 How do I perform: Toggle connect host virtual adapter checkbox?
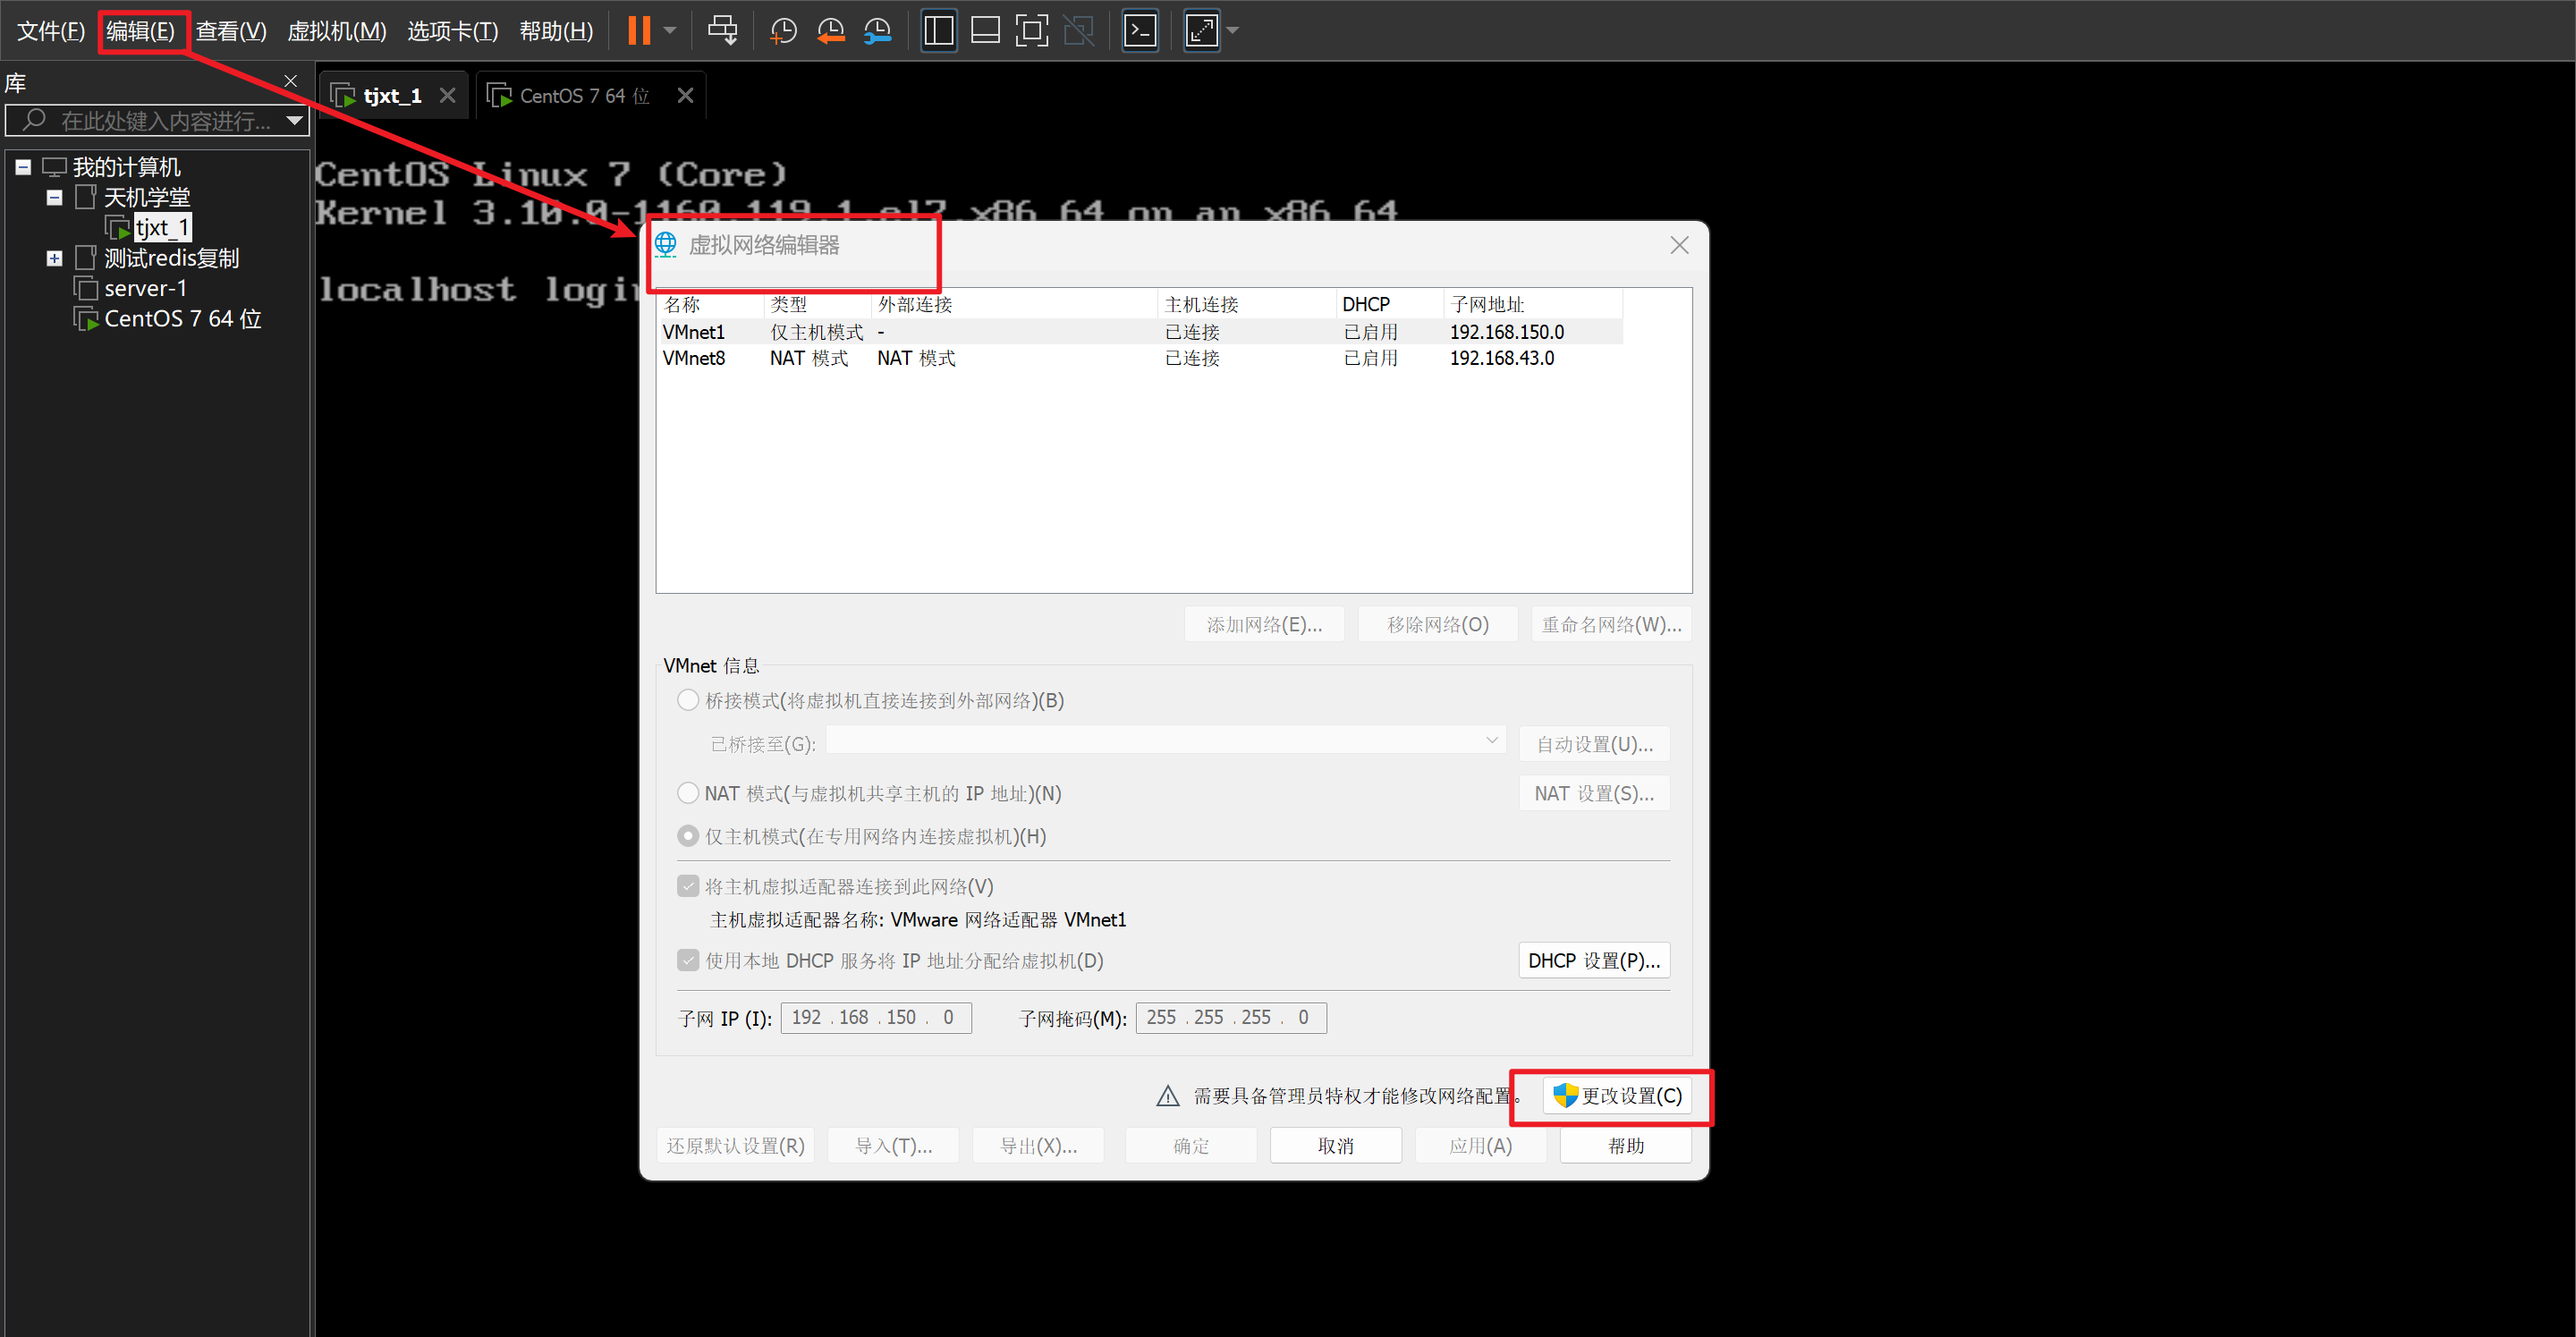coord(688,887)
